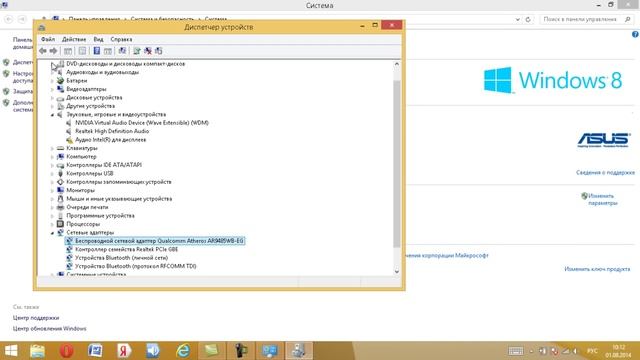Image resolution: width=640 pixels, height=360 pixels.
Task: Click the forward arrow in Device Manager toolbar
Action: (53, 51)
